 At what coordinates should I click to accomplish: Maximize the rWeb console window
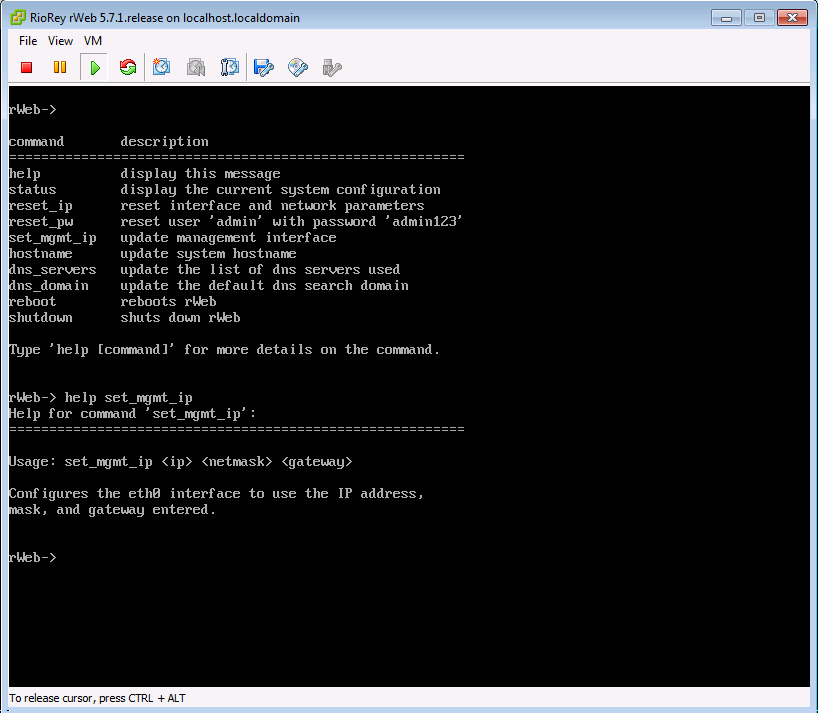(x=759, y=18)
